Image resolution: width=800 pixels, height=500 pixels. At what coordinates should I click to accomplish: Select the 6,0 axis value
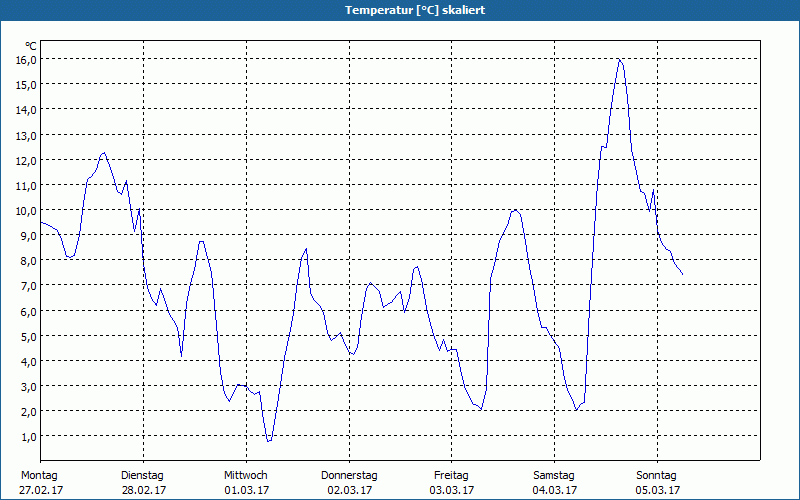[29, 311]
